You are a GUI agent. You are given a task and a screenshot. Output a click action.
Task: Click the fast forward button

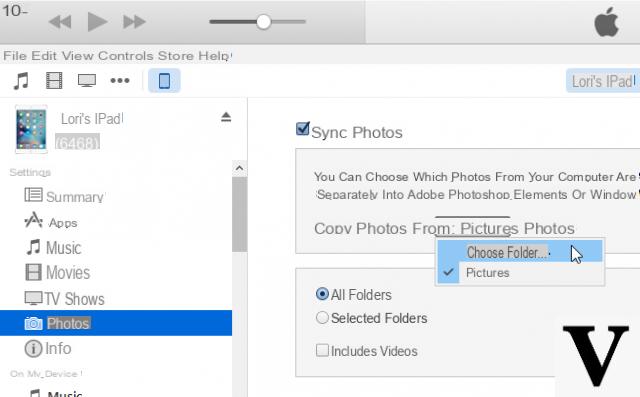(x=134, y=22)
